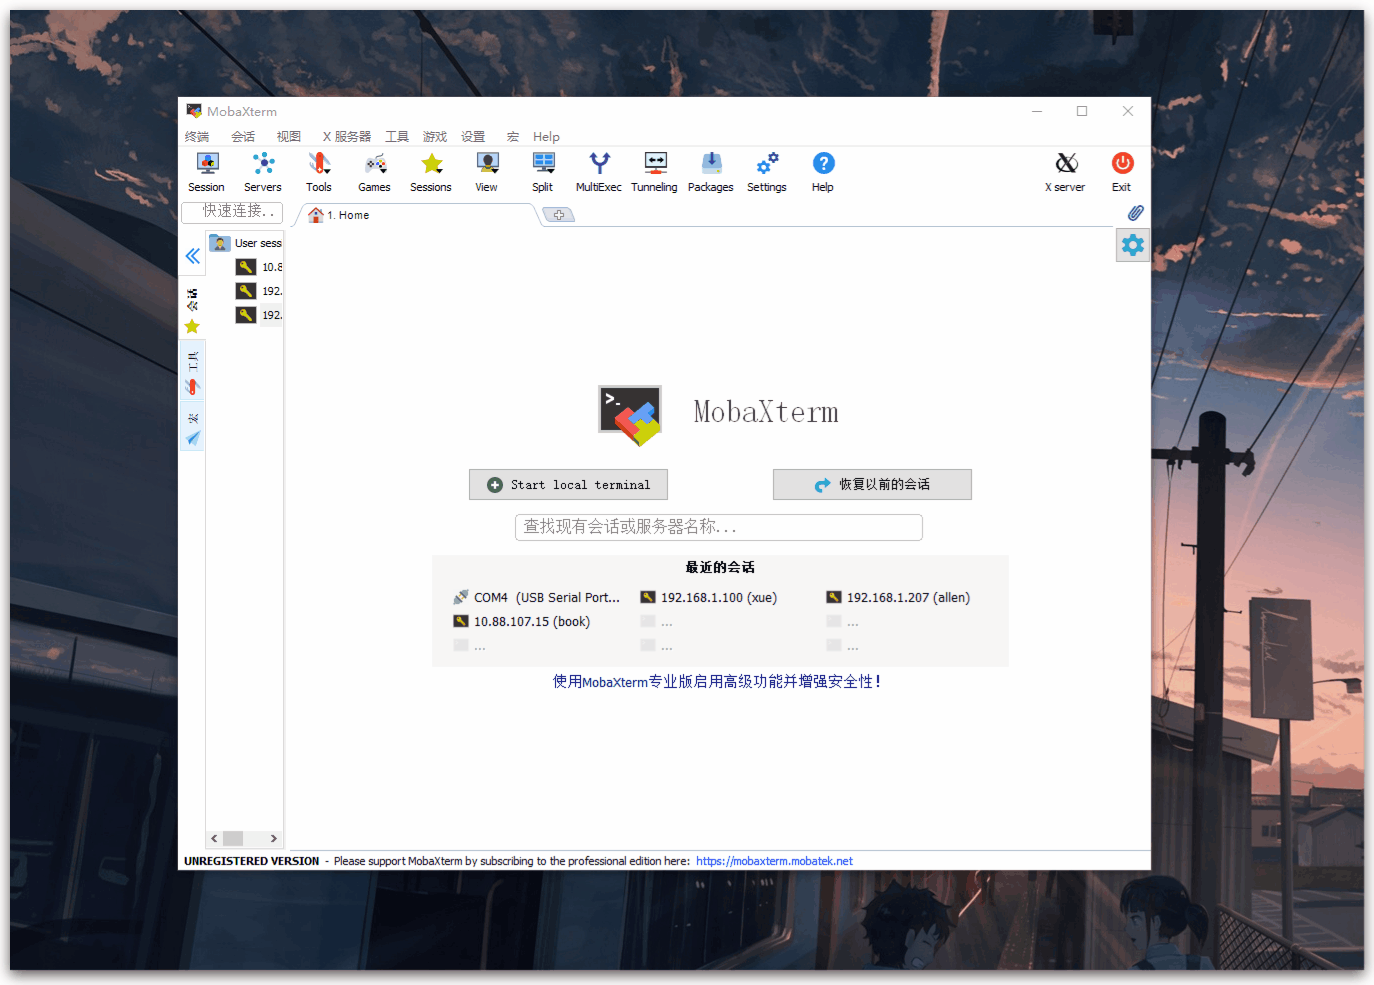
Task: Open the 宏 menu
Action: pos(513,137)
